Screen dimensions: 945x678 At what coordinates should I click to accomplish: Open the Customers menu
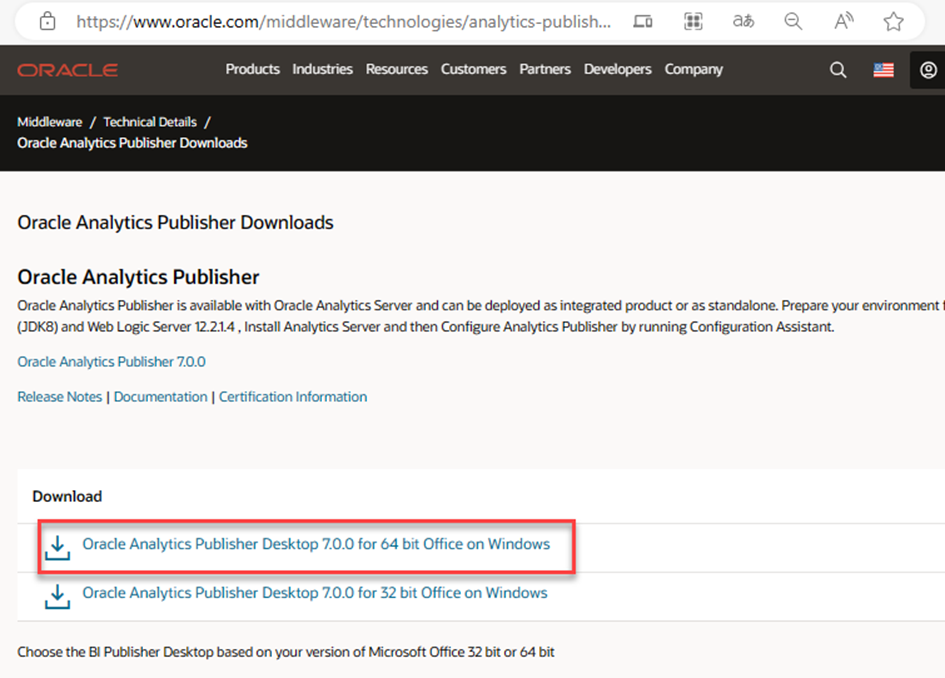[473, 69]
